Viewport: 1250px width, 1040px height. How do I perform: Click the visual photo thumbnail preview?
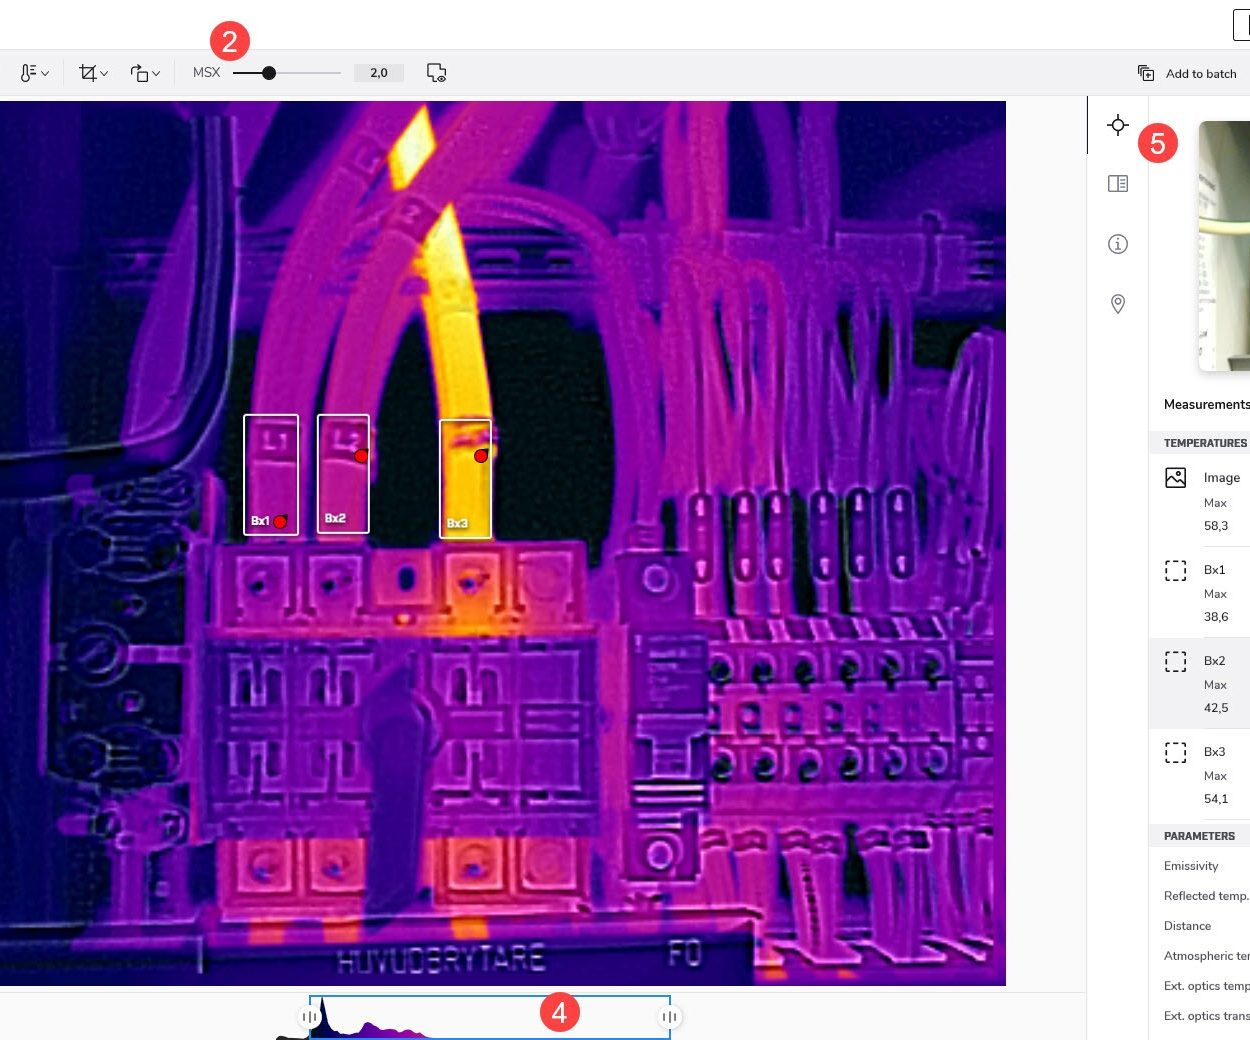pyautogui.click(x=1224, y=245)
